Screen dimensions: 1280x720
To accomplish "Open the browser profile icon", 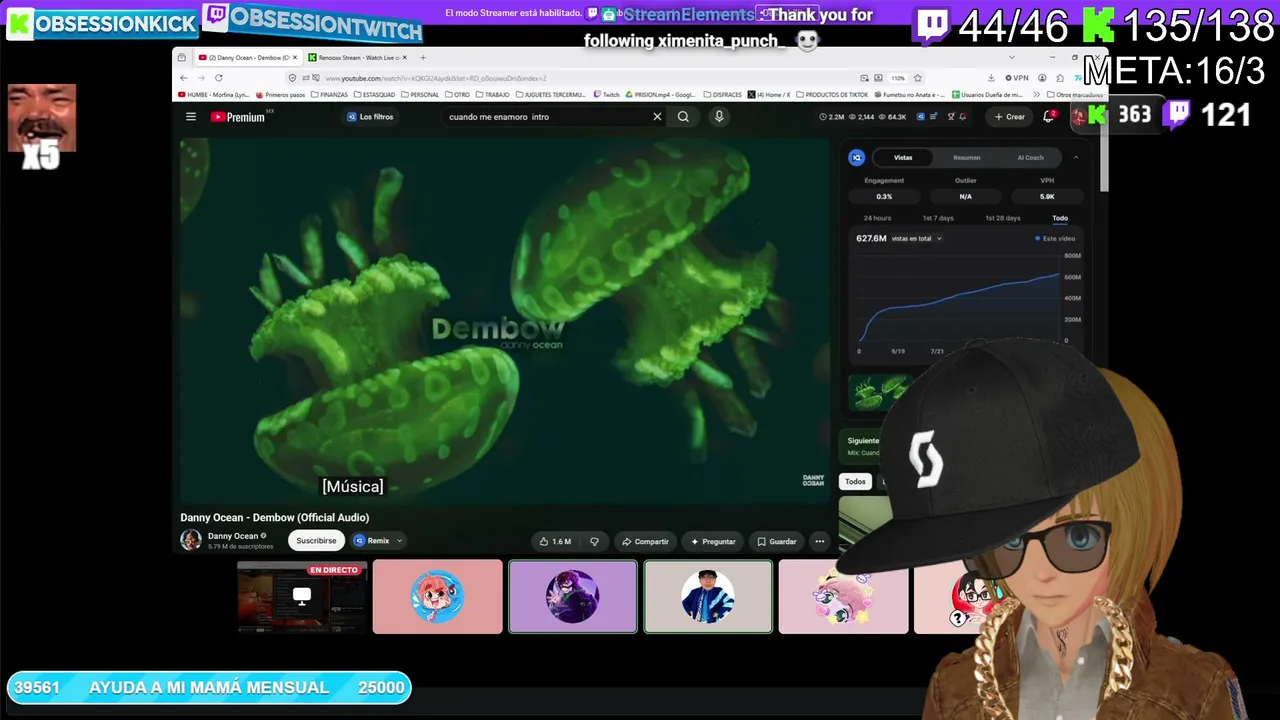I will (1042, 78).
